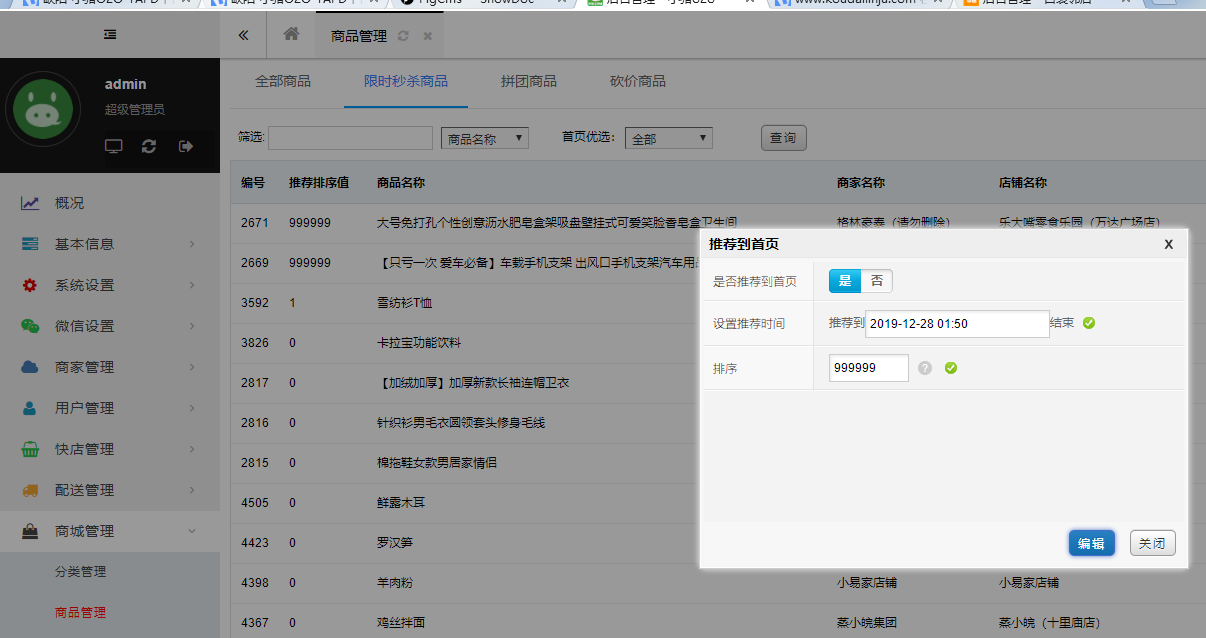The height and width of the screenshot is (638, 1206).
Task: Click the 商家名称 column header
Action: click(x=861, y=183)
